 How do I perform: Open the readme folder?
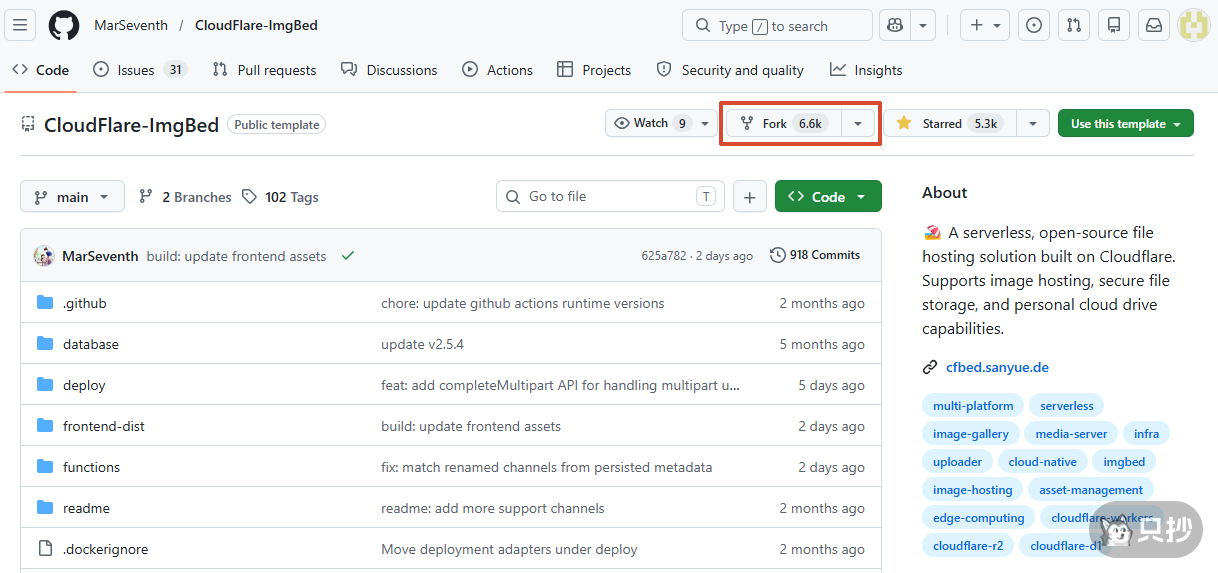pyautogui.click(x=86, y=508)
